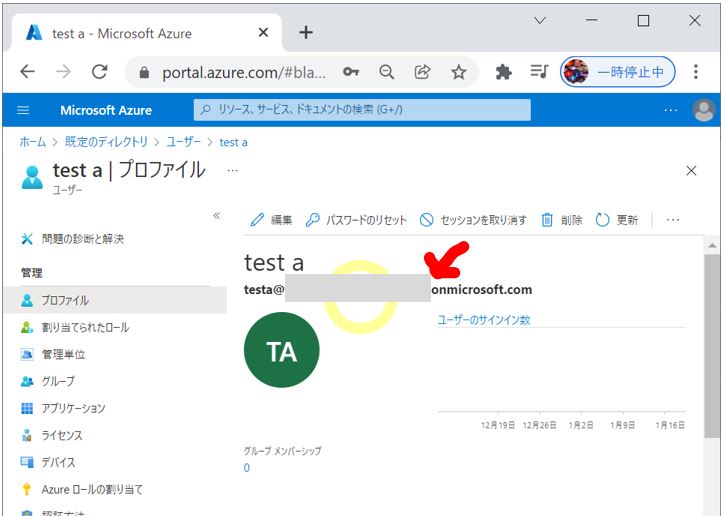This screenshot has height=516, width=722.
Task: Open ellipsis next to page title
Action: click(233, 171)
